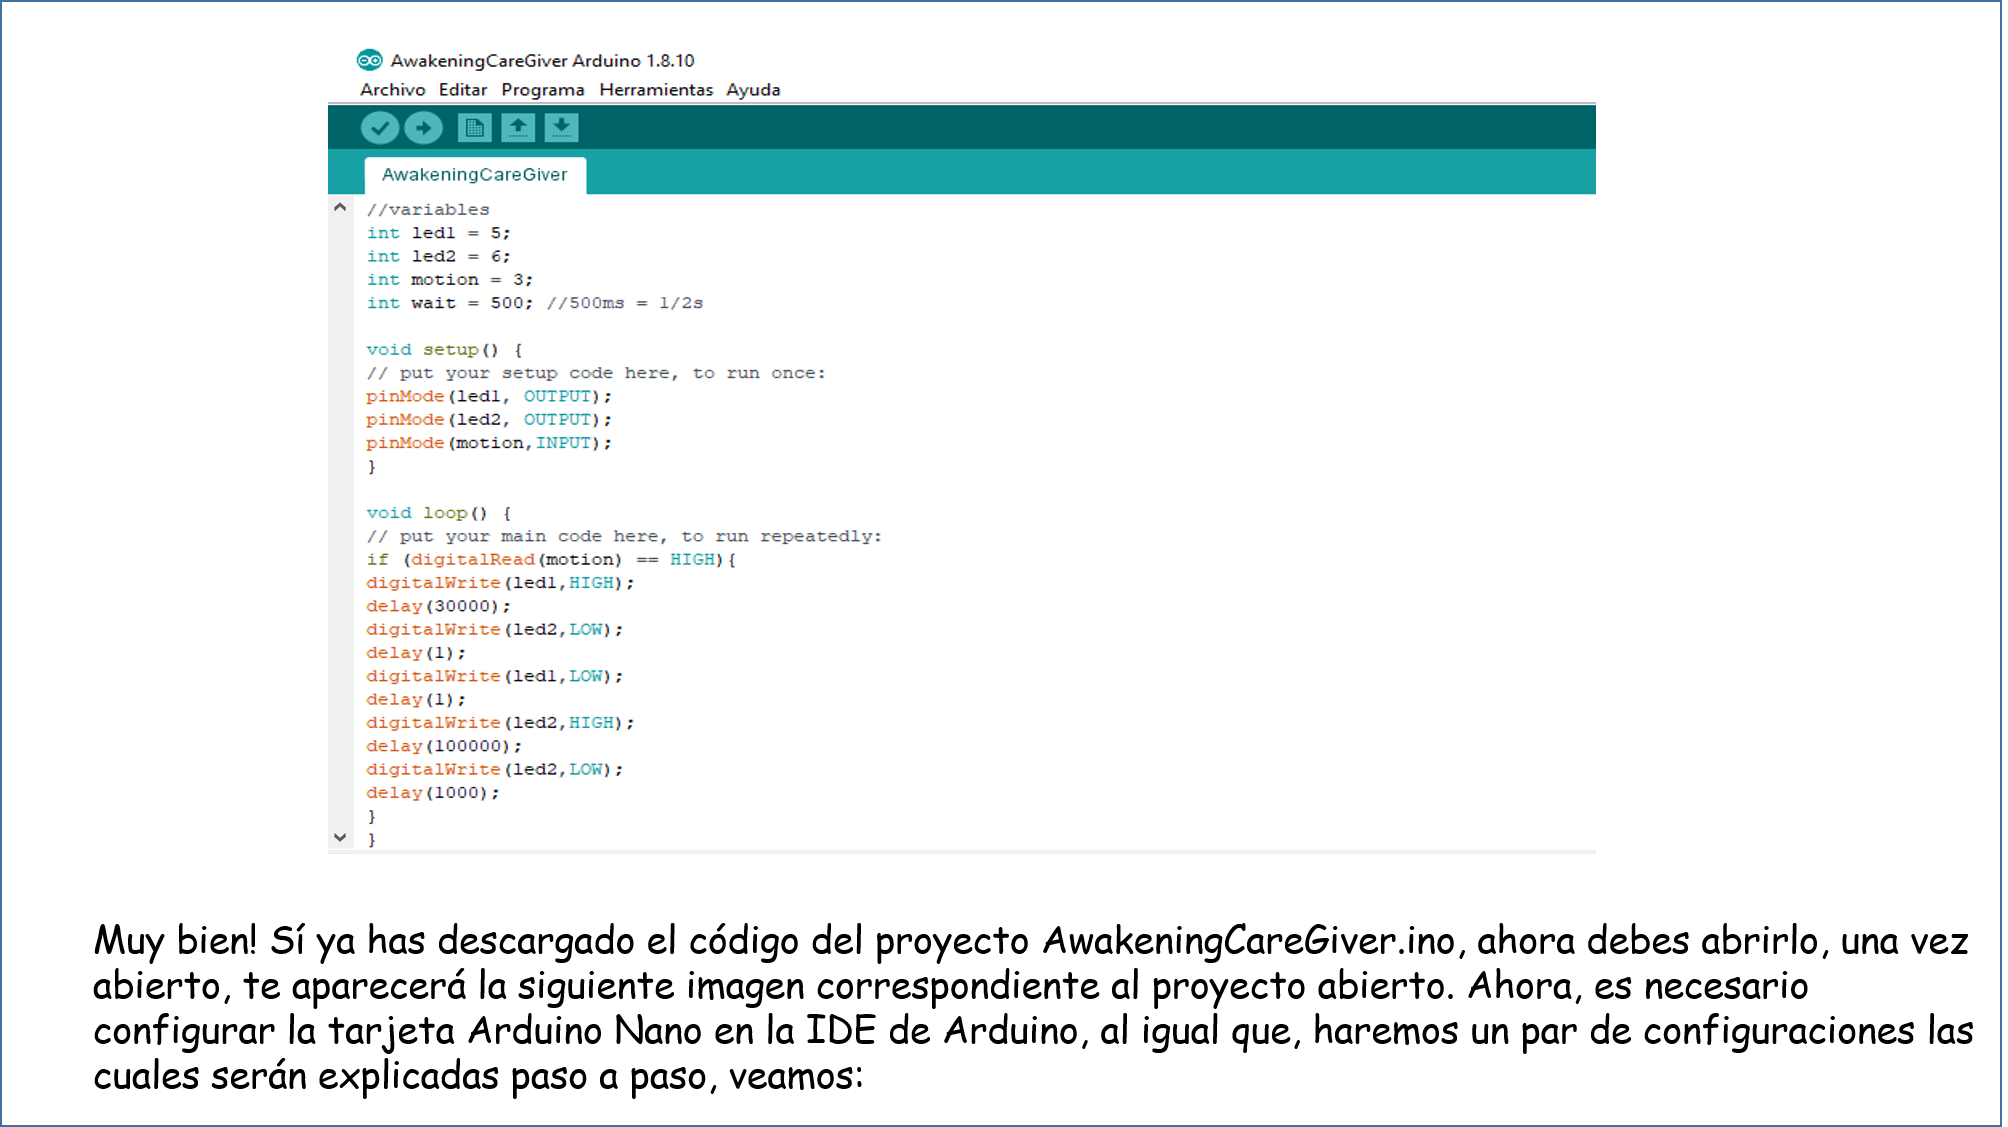Save the sketch using the Save (down arrow) icon
2008x1127 pixels.
click(561, 127)
